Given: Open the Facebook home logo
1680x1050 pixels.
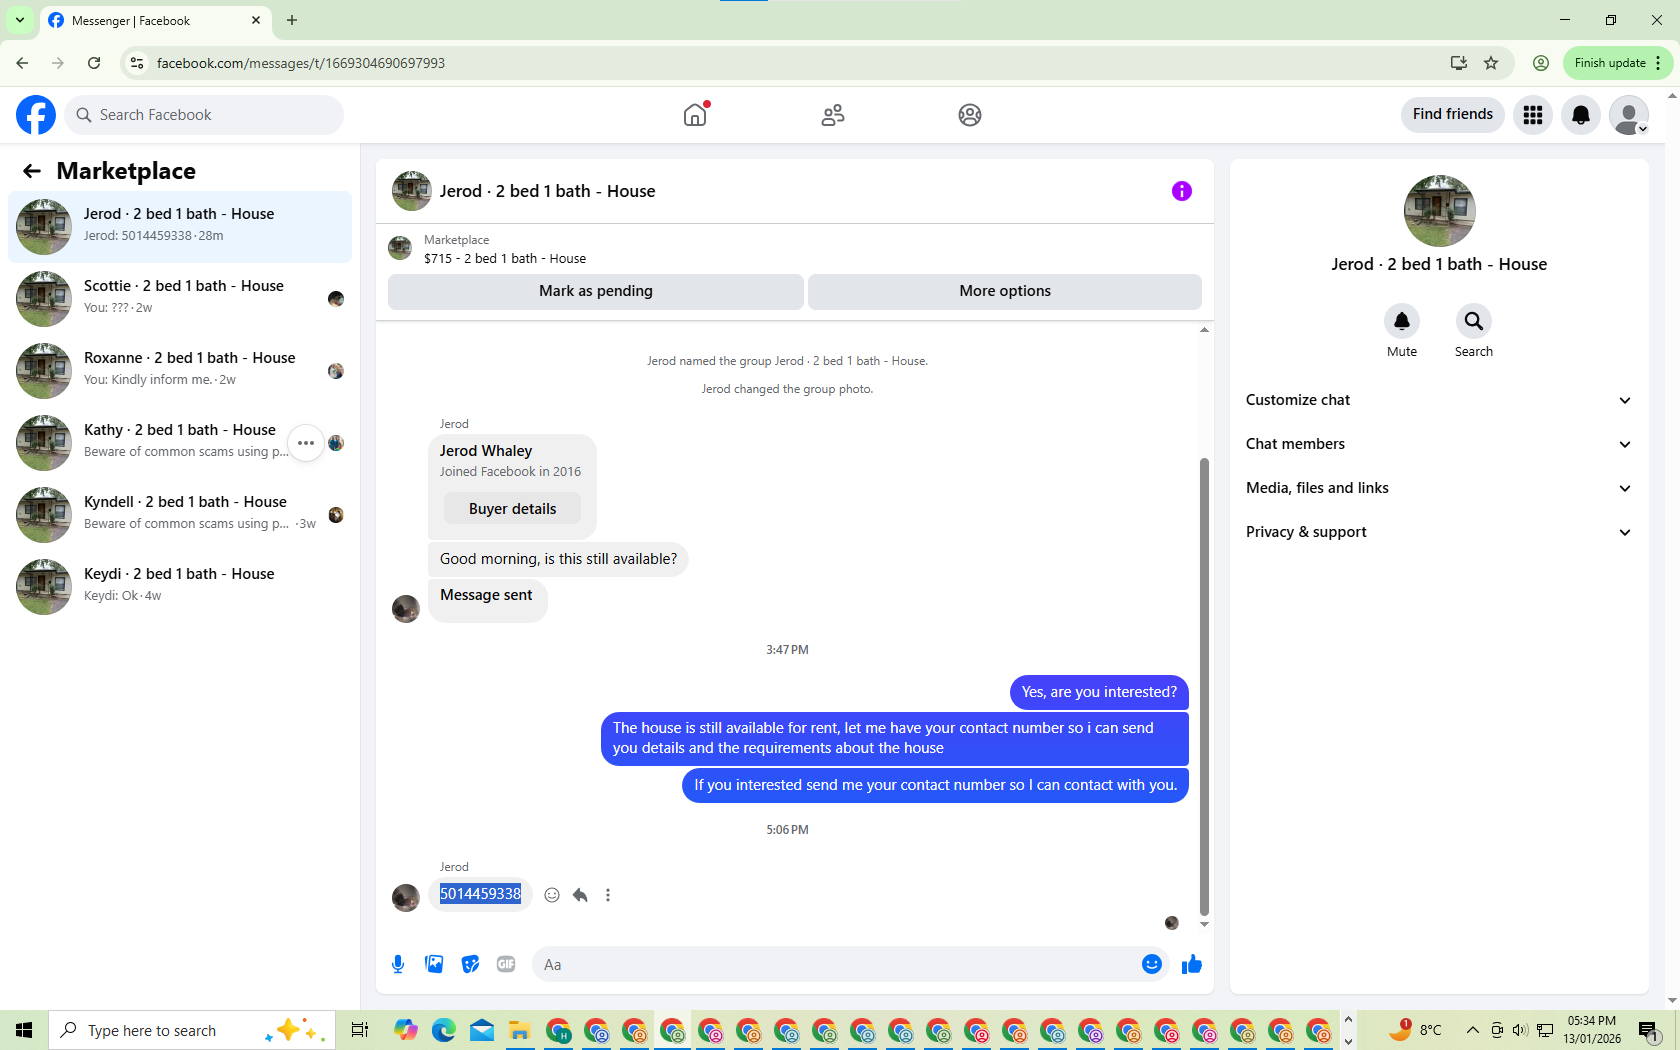Looking at the screenshot, I should tap(36, 115).
